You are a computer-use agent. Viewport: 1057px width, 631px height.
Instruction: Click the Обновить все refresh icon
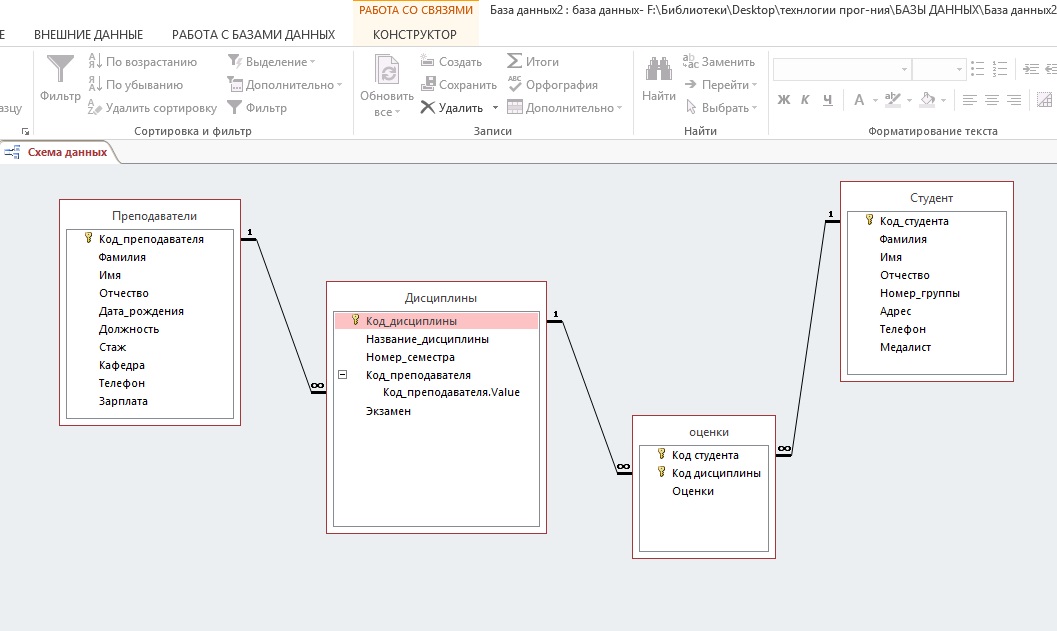386,71
